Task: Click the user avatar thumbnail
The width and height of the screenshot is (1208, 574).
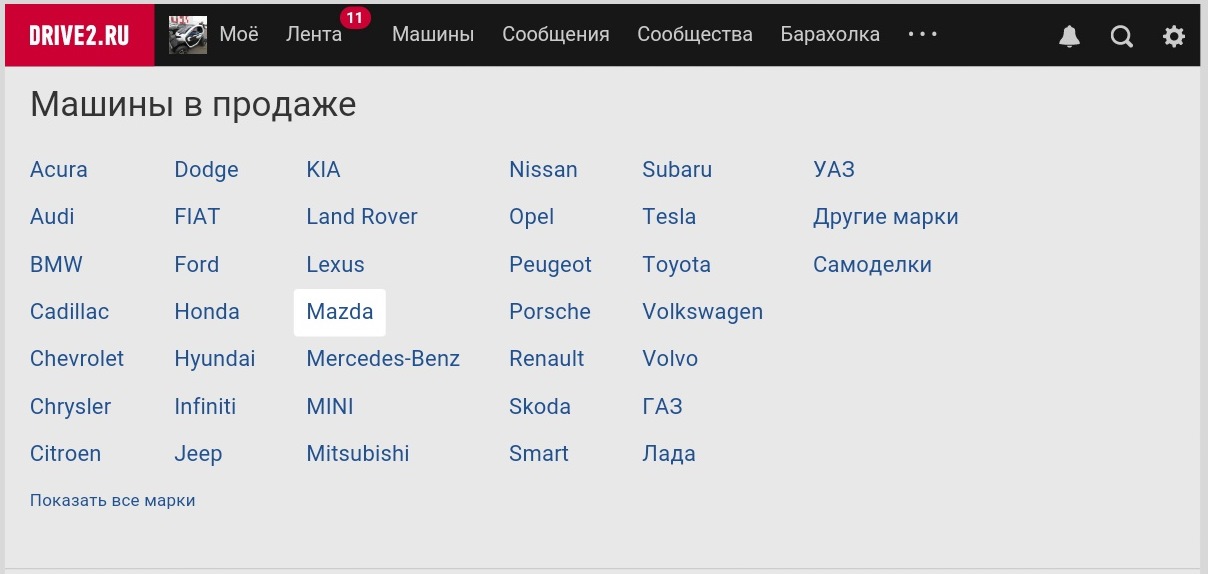Action: pyautogui.click(x=188, y=35)
